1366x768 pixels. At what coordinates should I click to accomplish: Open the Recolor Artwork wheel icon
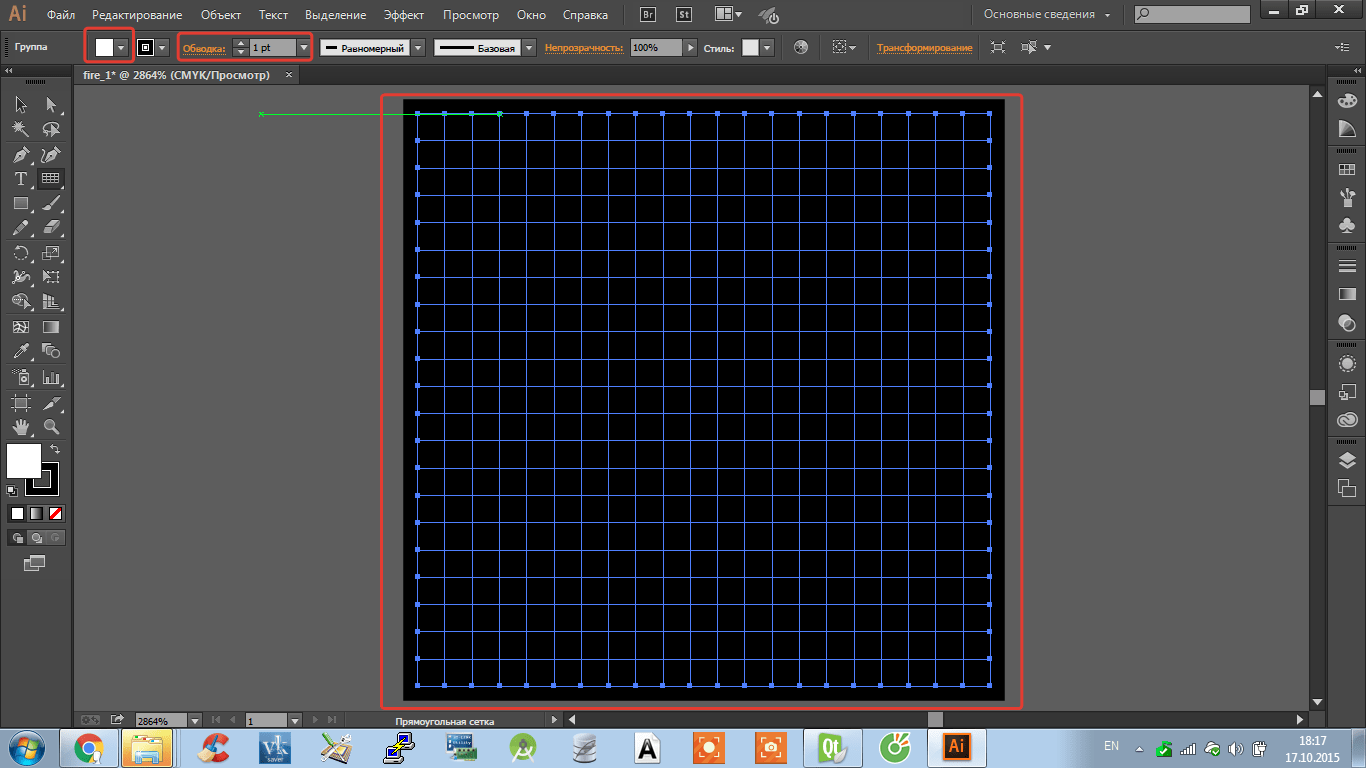800,47
